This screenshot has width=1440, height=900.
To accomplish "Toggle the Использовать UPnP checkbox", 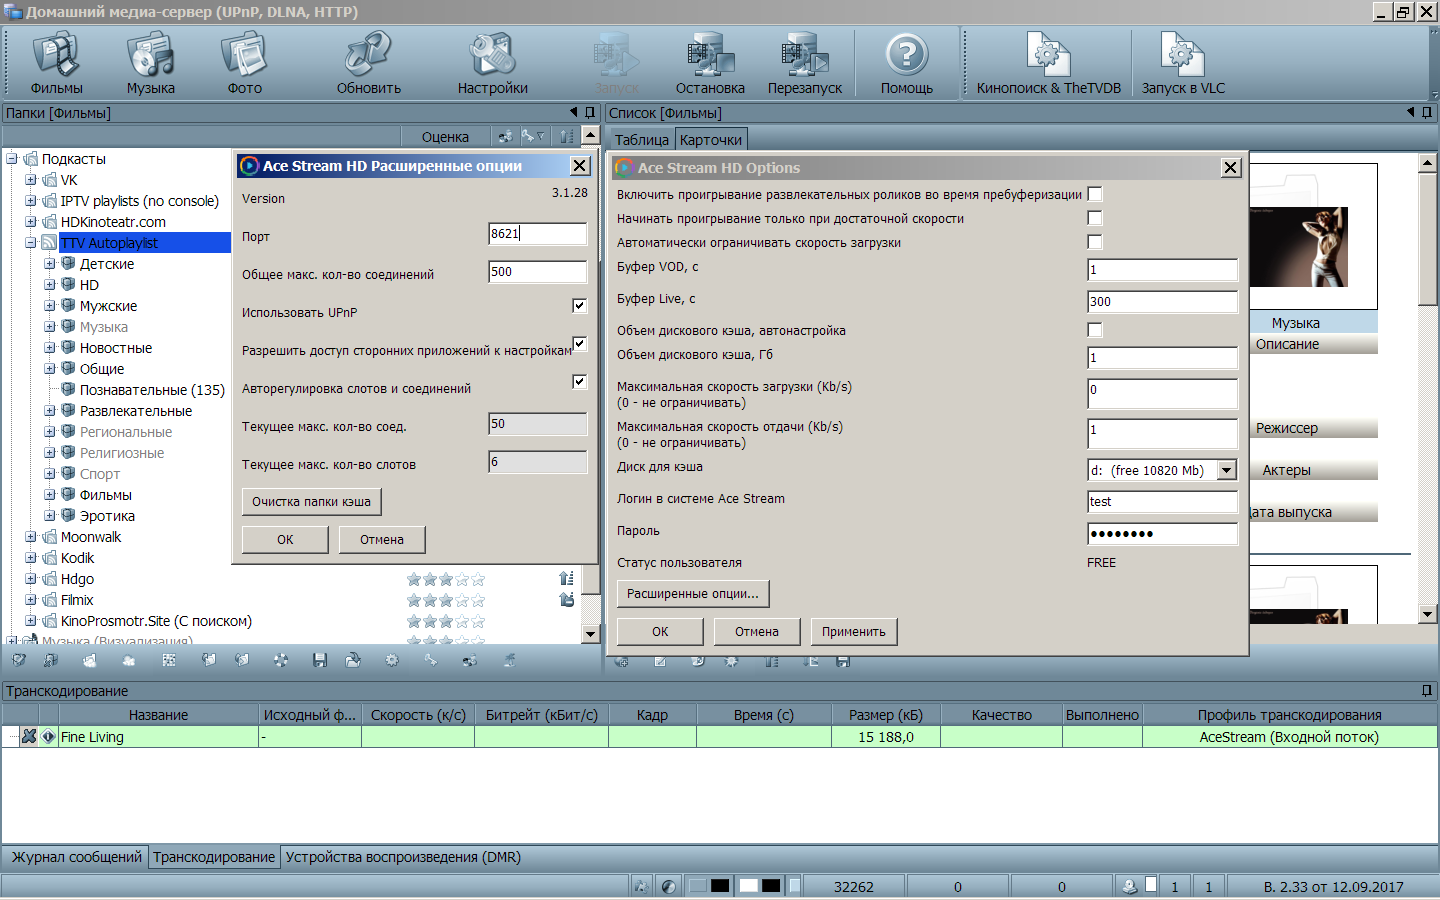I will point(579,306).
